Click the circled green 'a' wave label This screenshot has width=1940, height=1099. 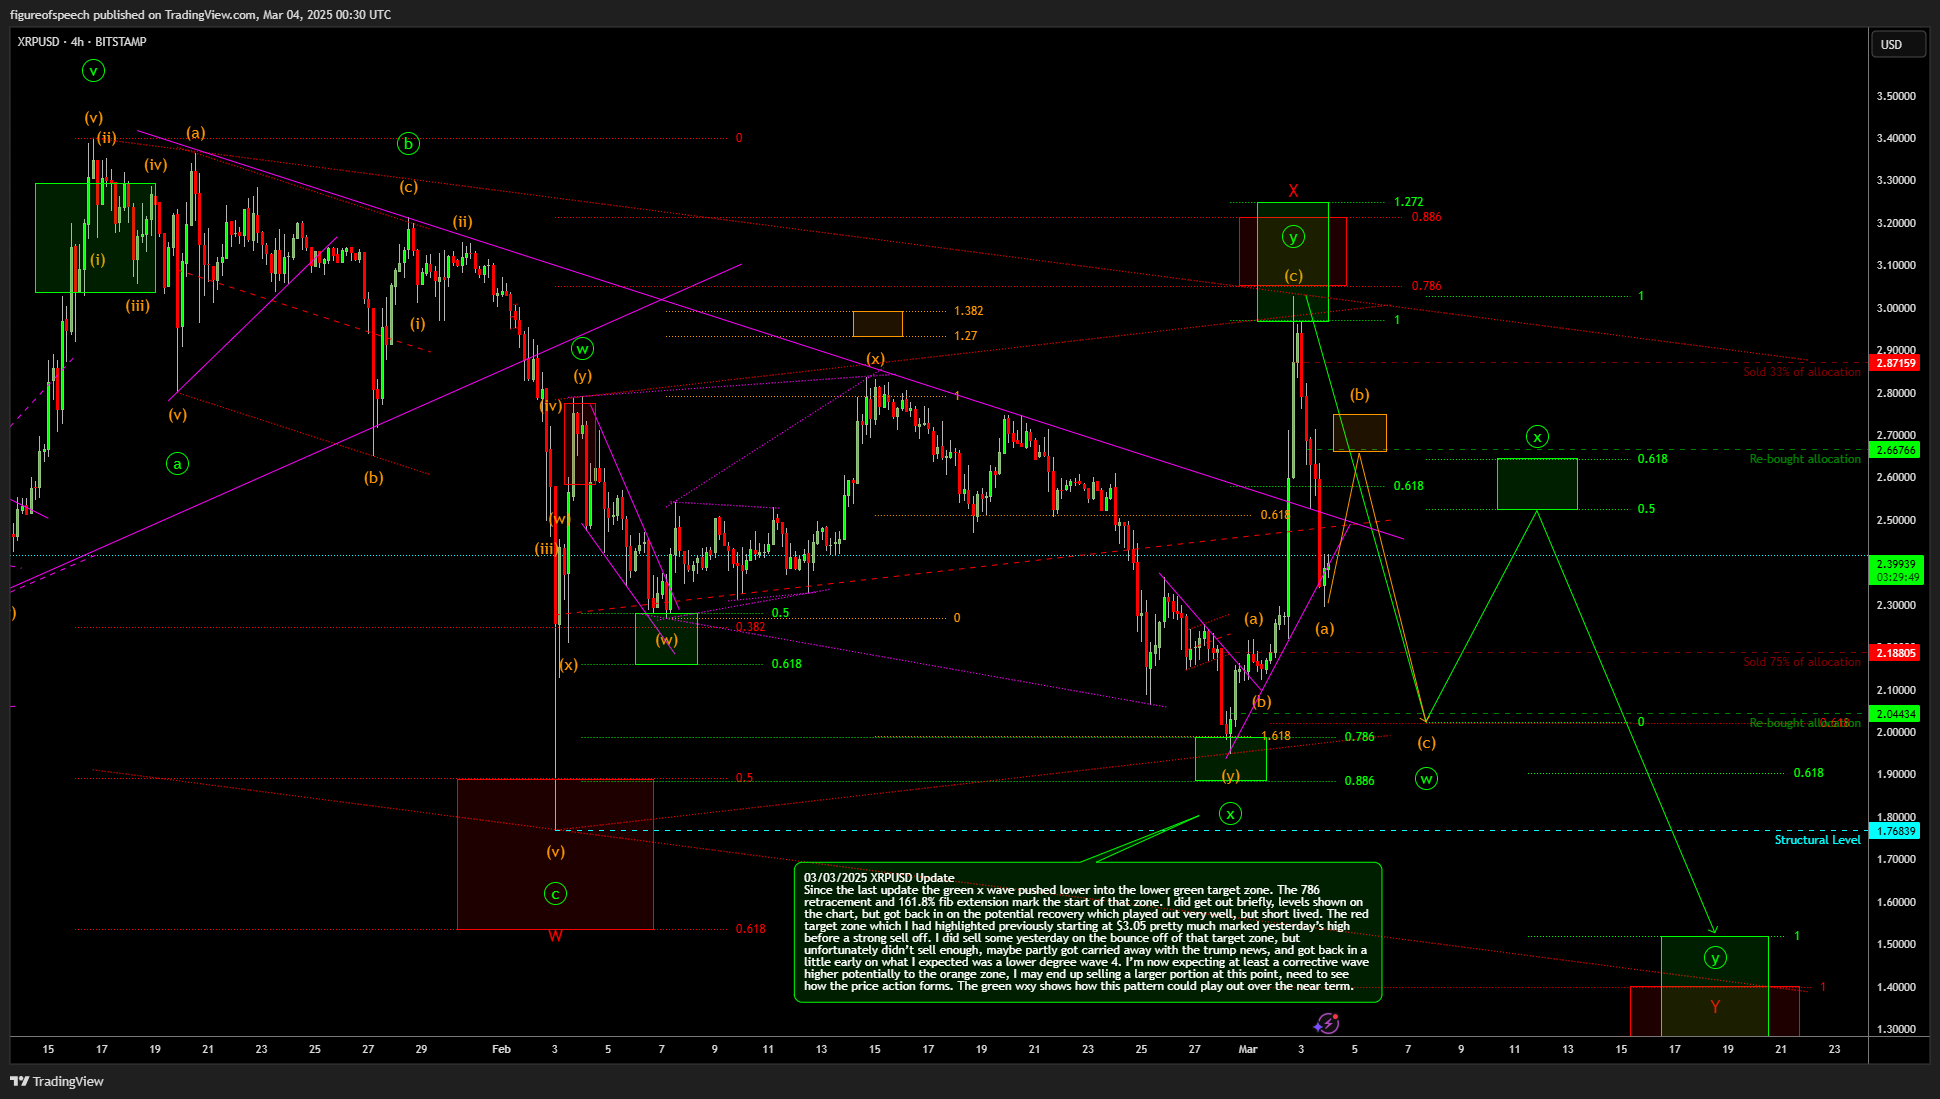177,464
